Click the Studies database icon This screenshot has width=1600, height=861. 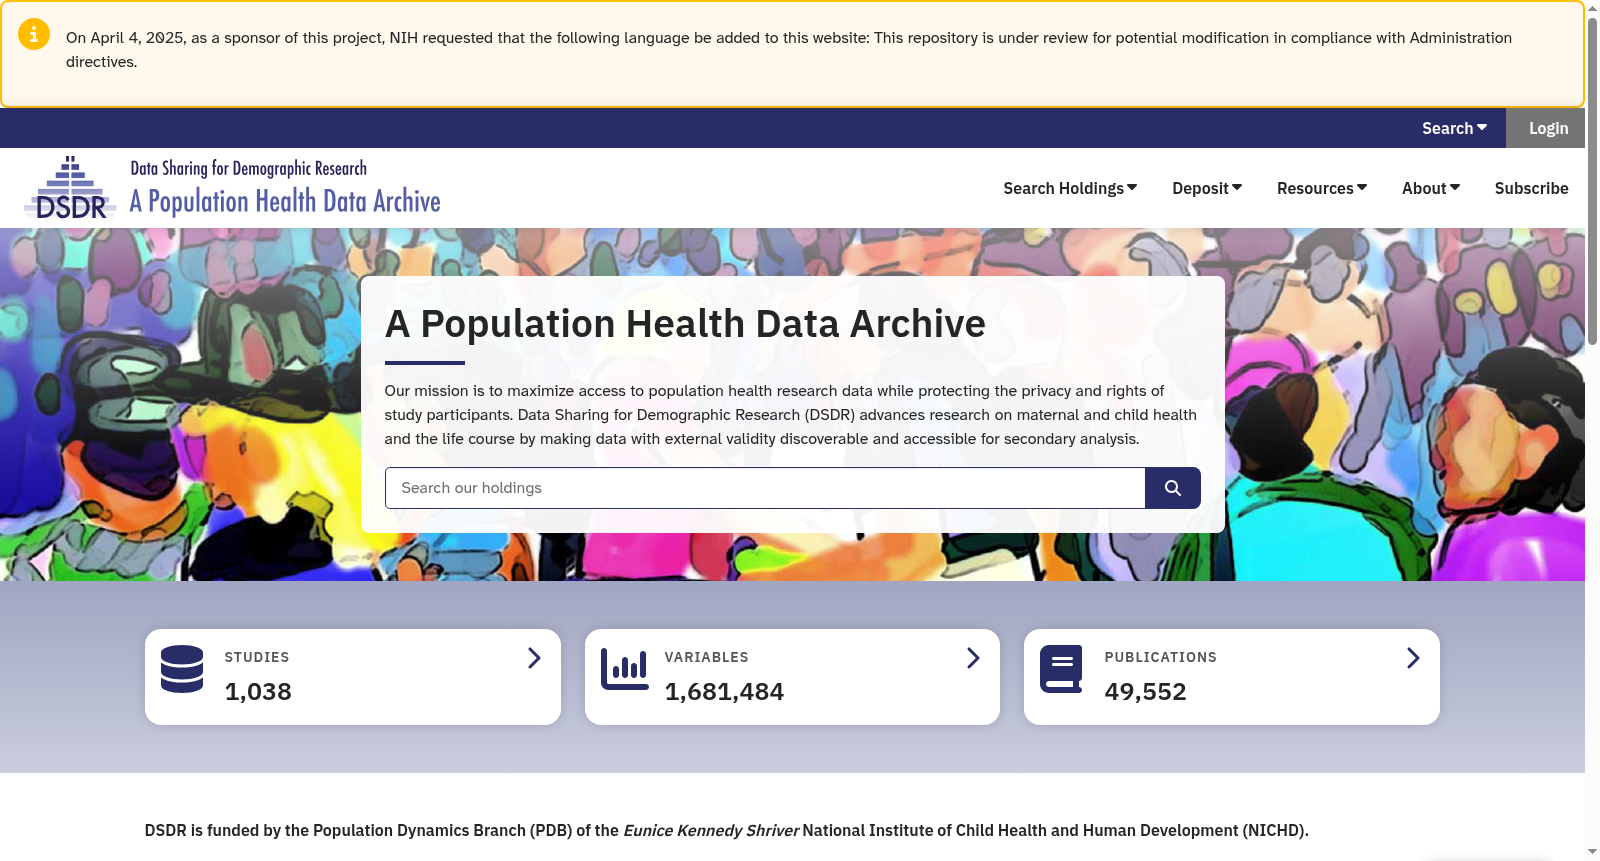click(182, 669)
